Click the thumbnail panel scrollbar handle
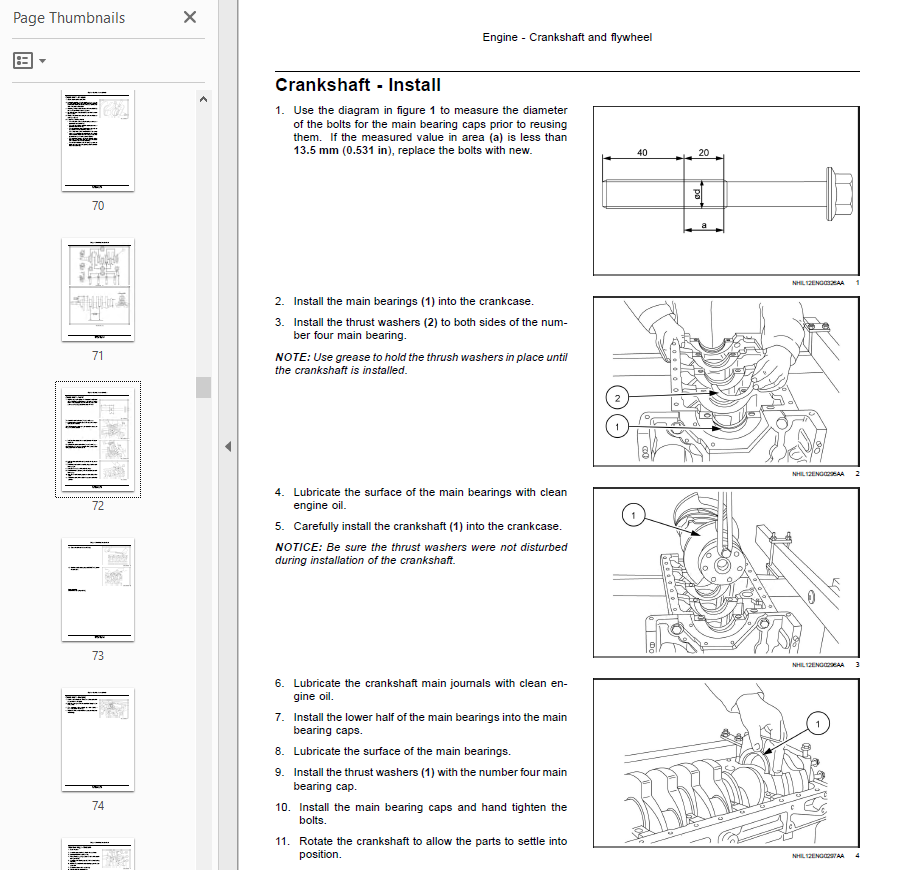Image resolution: width=909 pixels, height=870 pixels. tap(203, 387)
